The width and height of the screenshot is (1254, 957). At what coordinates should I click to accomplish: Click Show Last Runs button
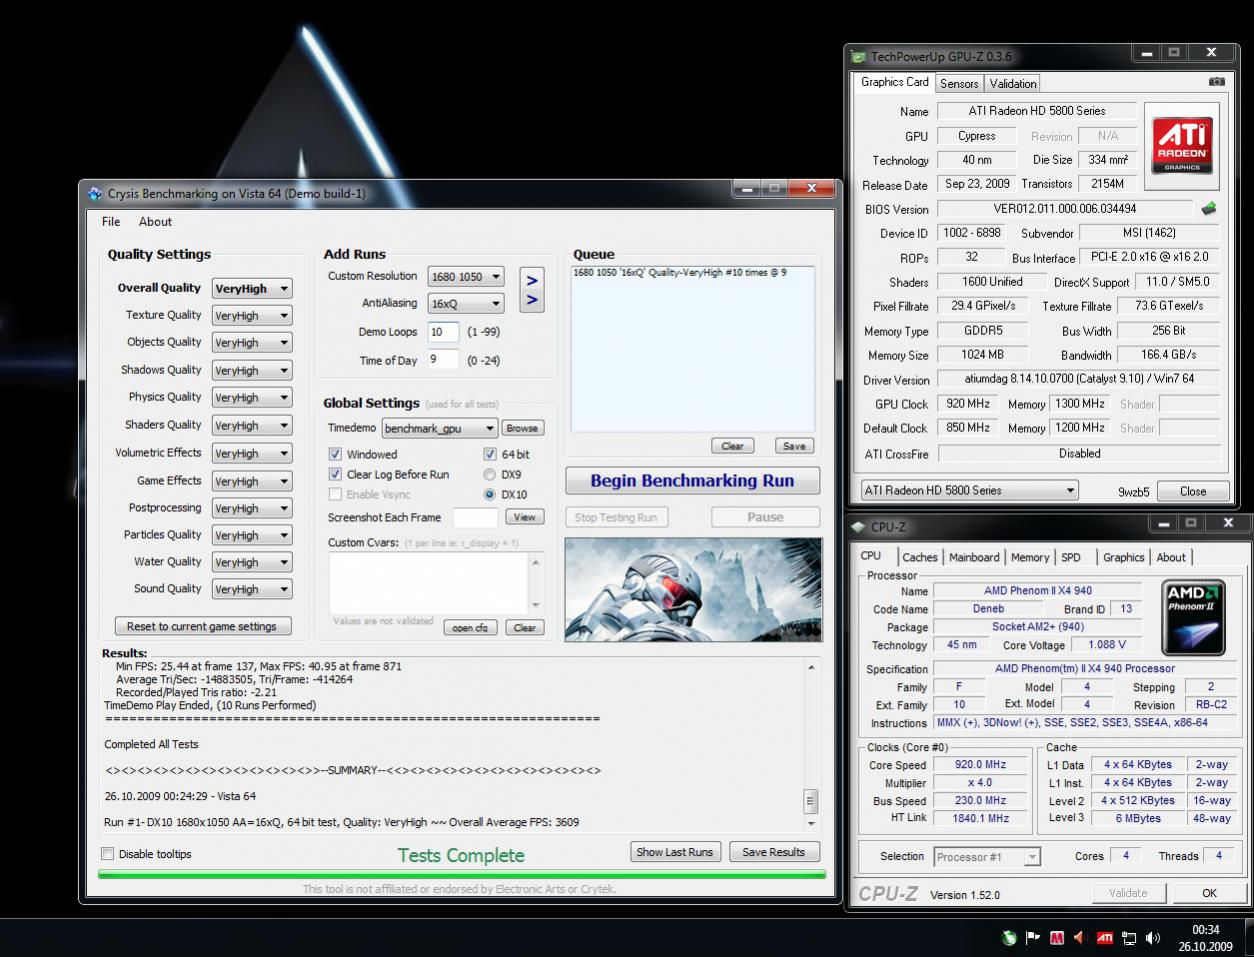[x=675, y=852]
